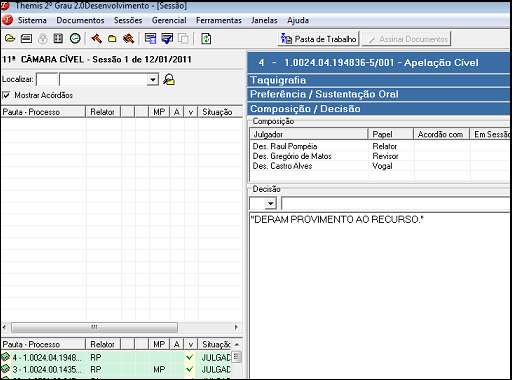Click the Pasta de Trabalho button
512x380 pixels.
(x=318, y=39)
